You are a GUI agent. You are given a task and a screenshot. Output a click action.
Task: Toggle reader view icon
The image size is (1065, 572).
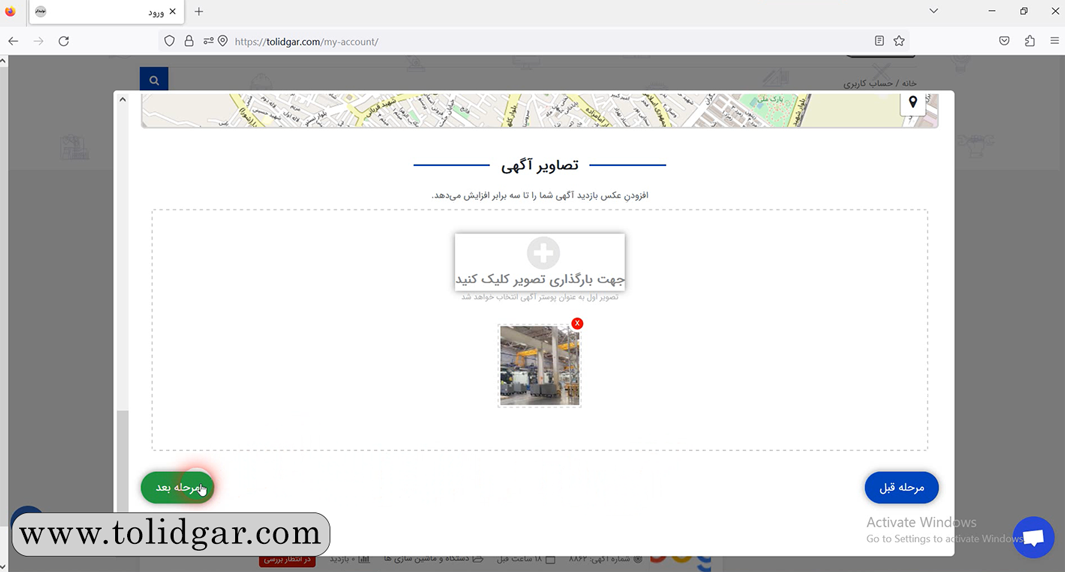(x=879, y=41)
